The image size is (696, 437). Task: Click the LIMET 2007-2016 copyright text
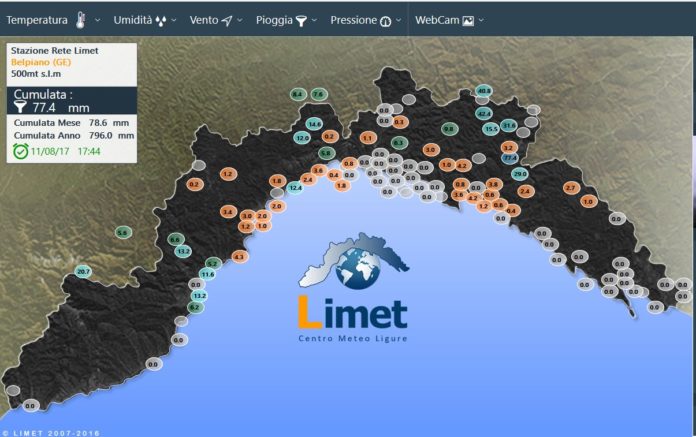51,433
